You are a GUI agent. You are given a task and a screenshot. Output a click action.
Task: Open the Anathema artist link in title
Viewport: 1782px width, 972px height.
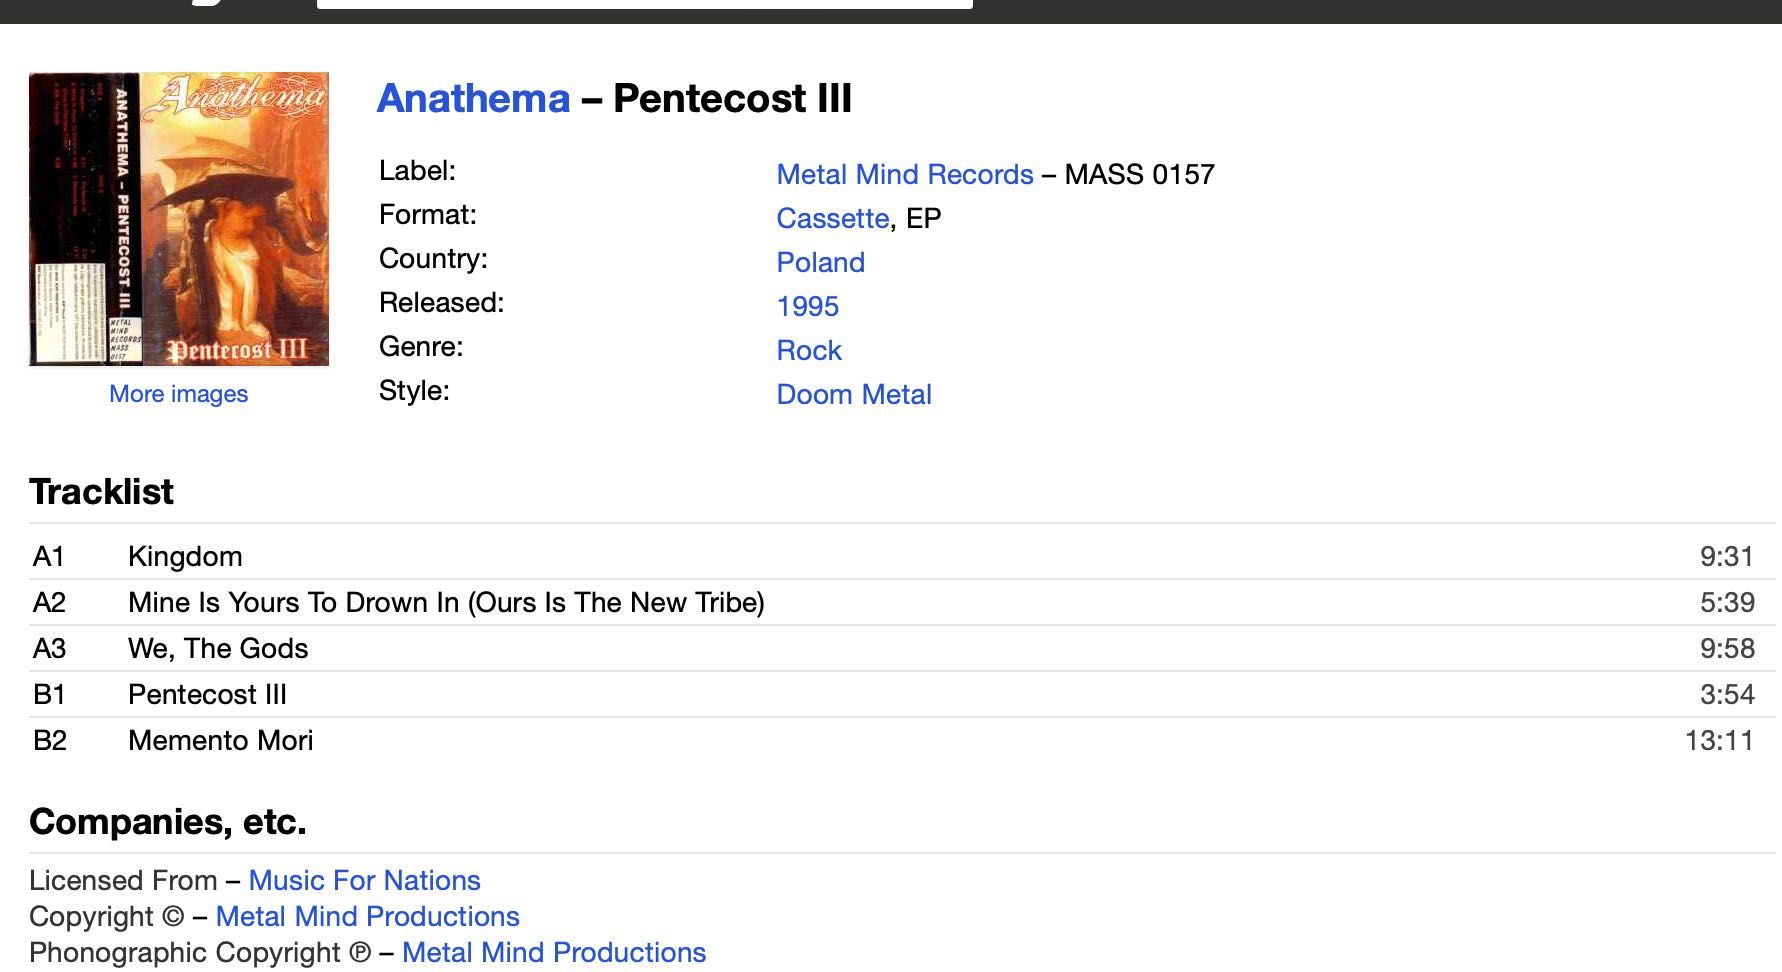tap(473, 98)
